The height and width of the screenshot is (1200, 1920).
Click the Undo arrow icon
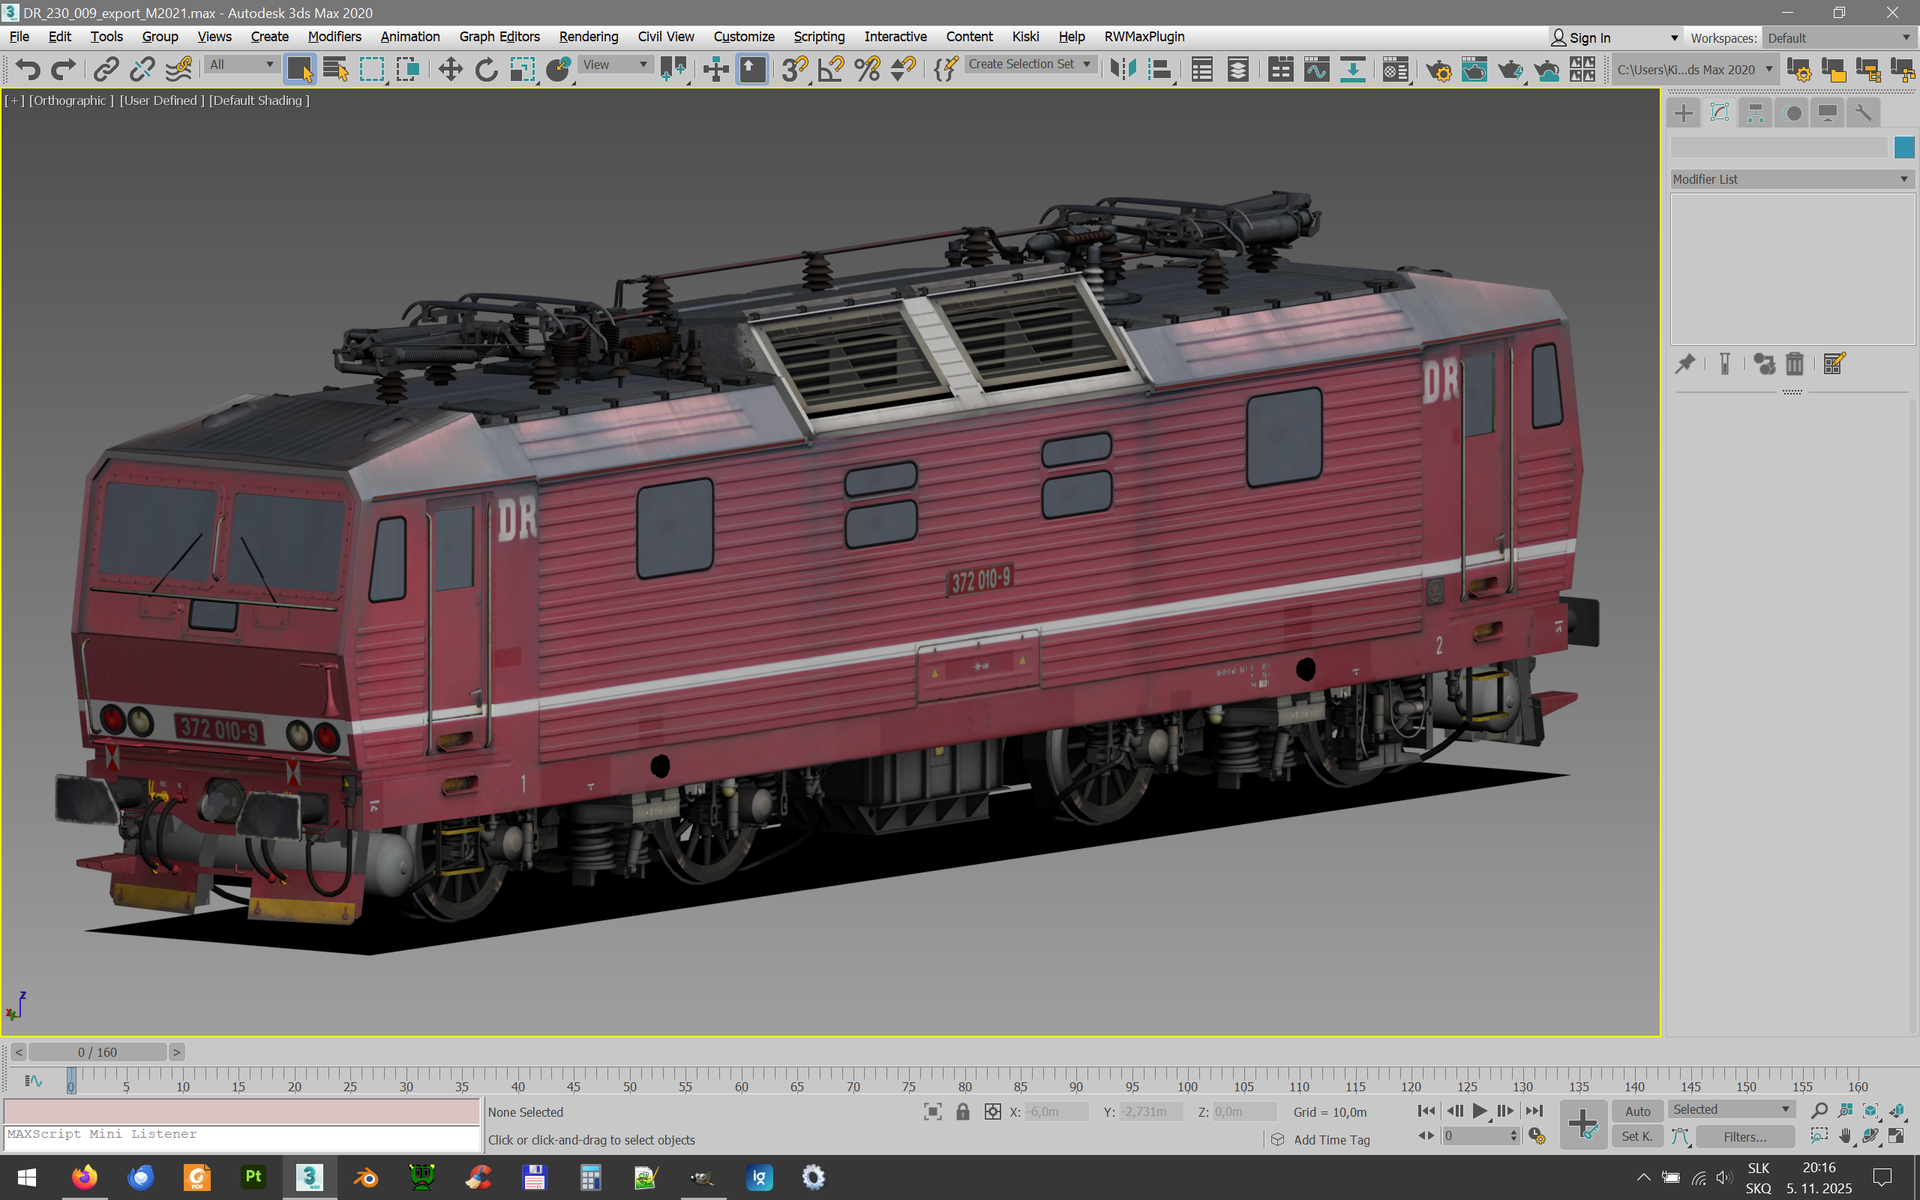(28, 69)
